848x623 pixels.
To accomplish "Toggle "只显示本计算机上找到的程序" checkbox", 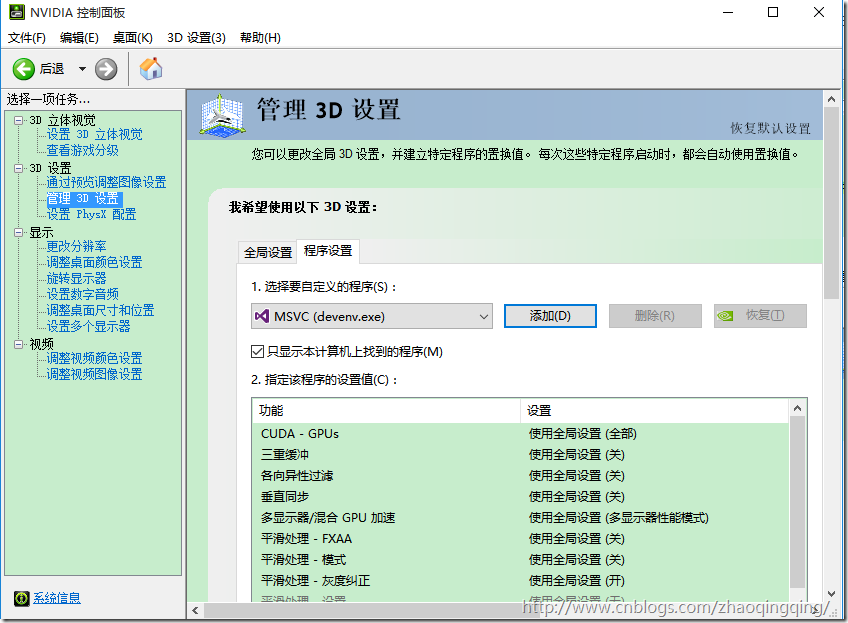I will (258, 351).
